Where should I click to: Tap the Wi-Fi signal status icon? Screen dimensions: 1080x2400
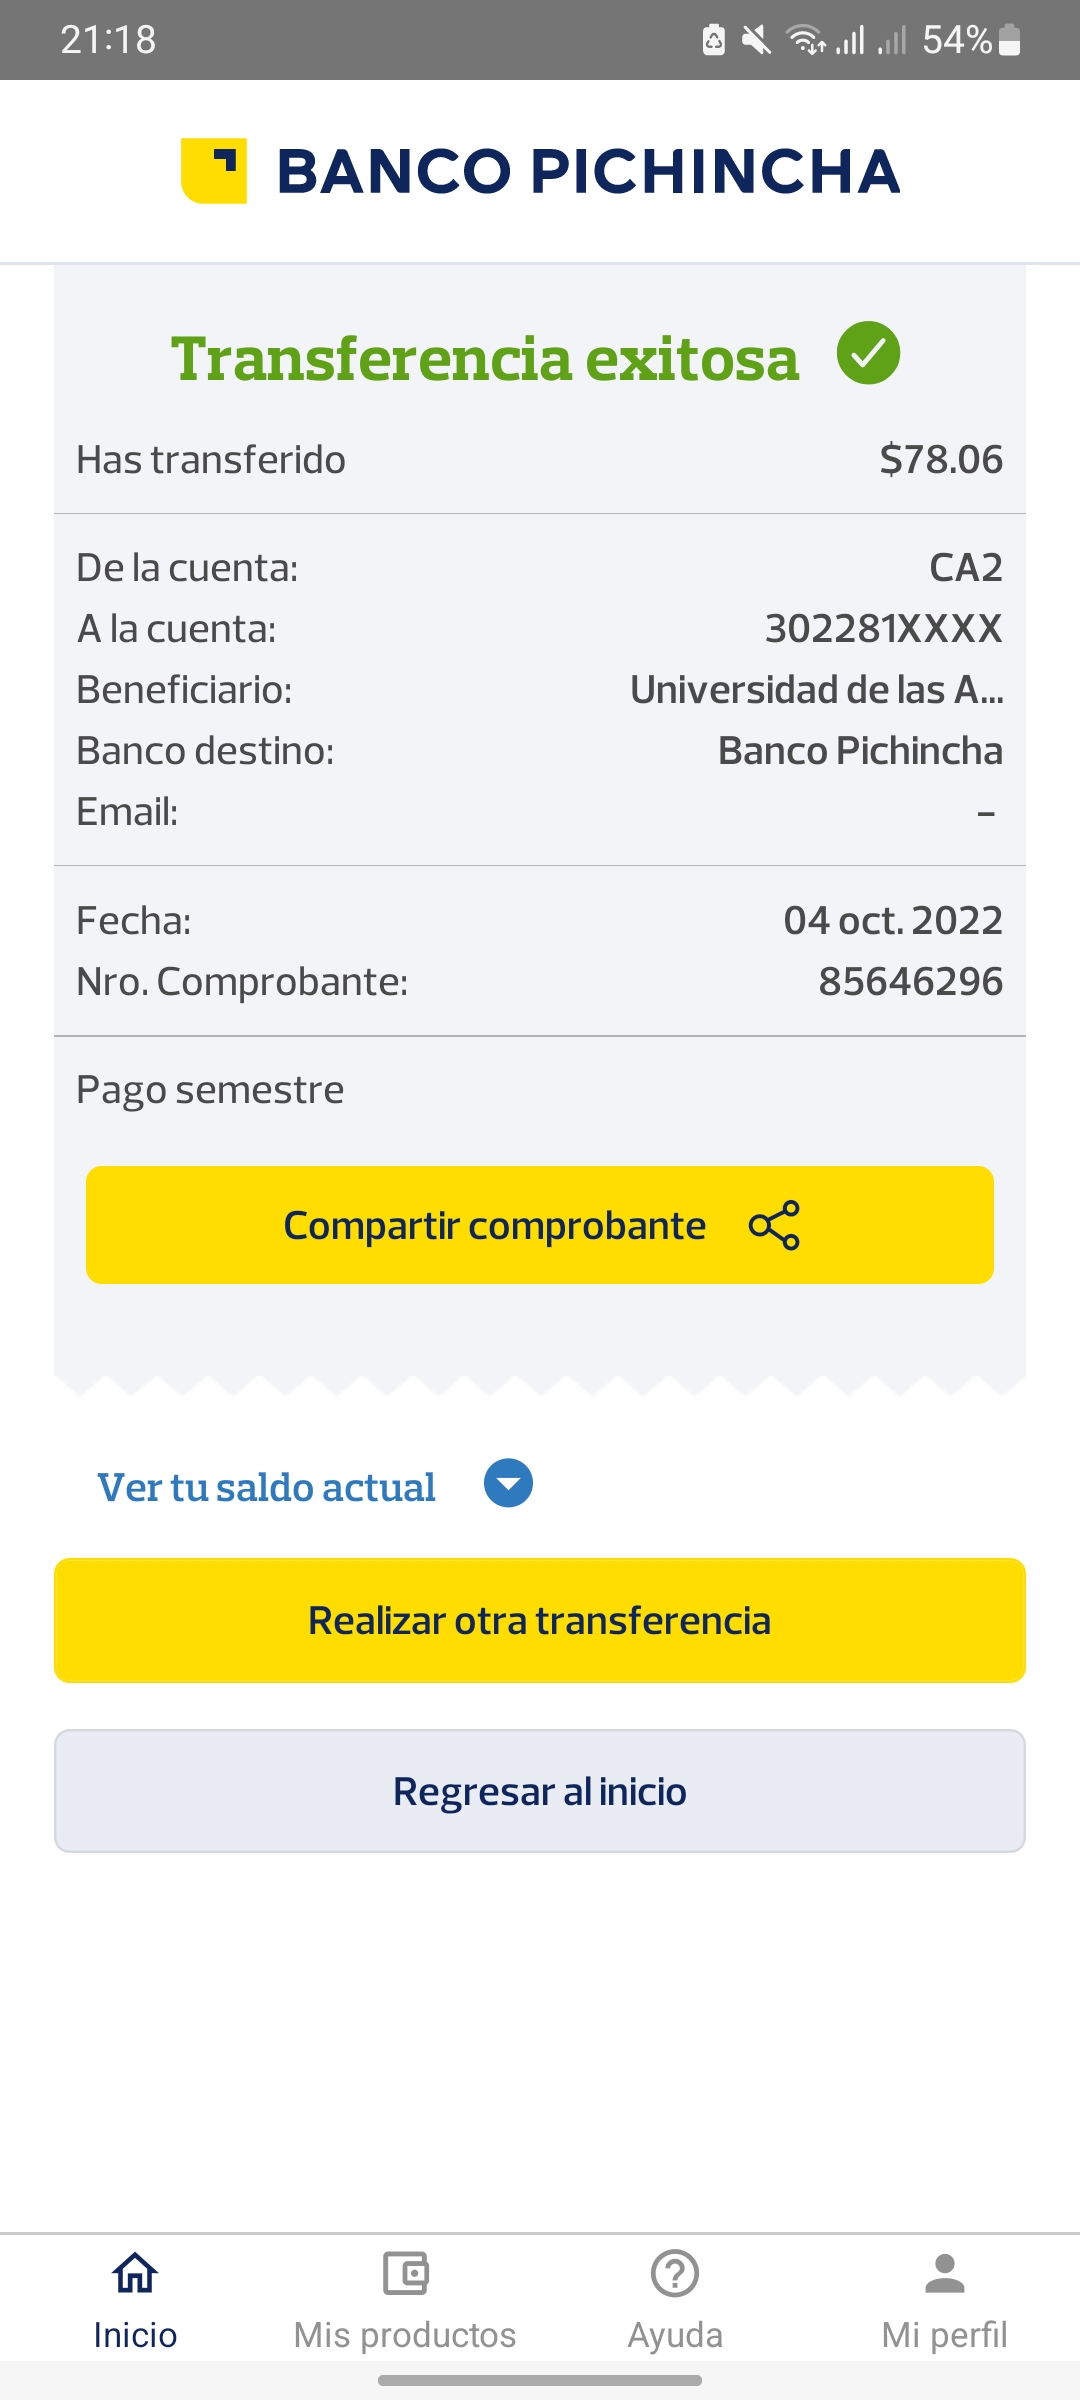click(806, 40)
